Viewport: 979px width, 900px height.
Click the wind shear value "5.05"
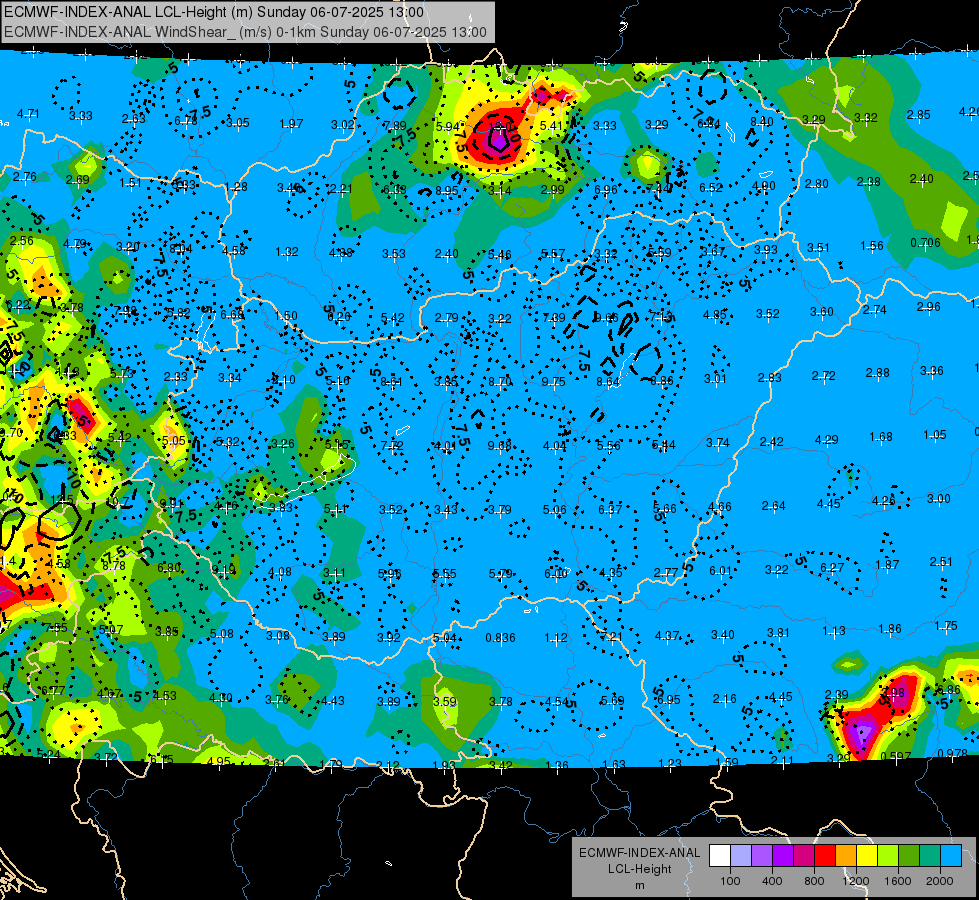(174, 440)
